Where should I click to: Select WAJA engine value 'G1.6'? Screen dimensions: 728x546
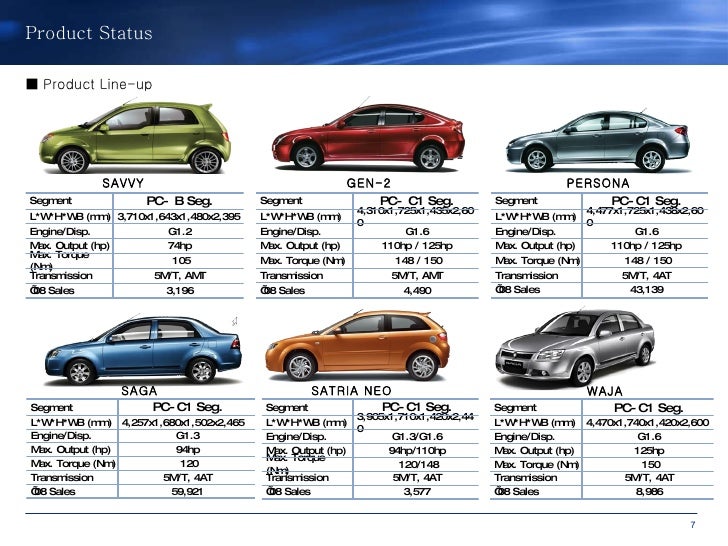[x=649, y=436]
